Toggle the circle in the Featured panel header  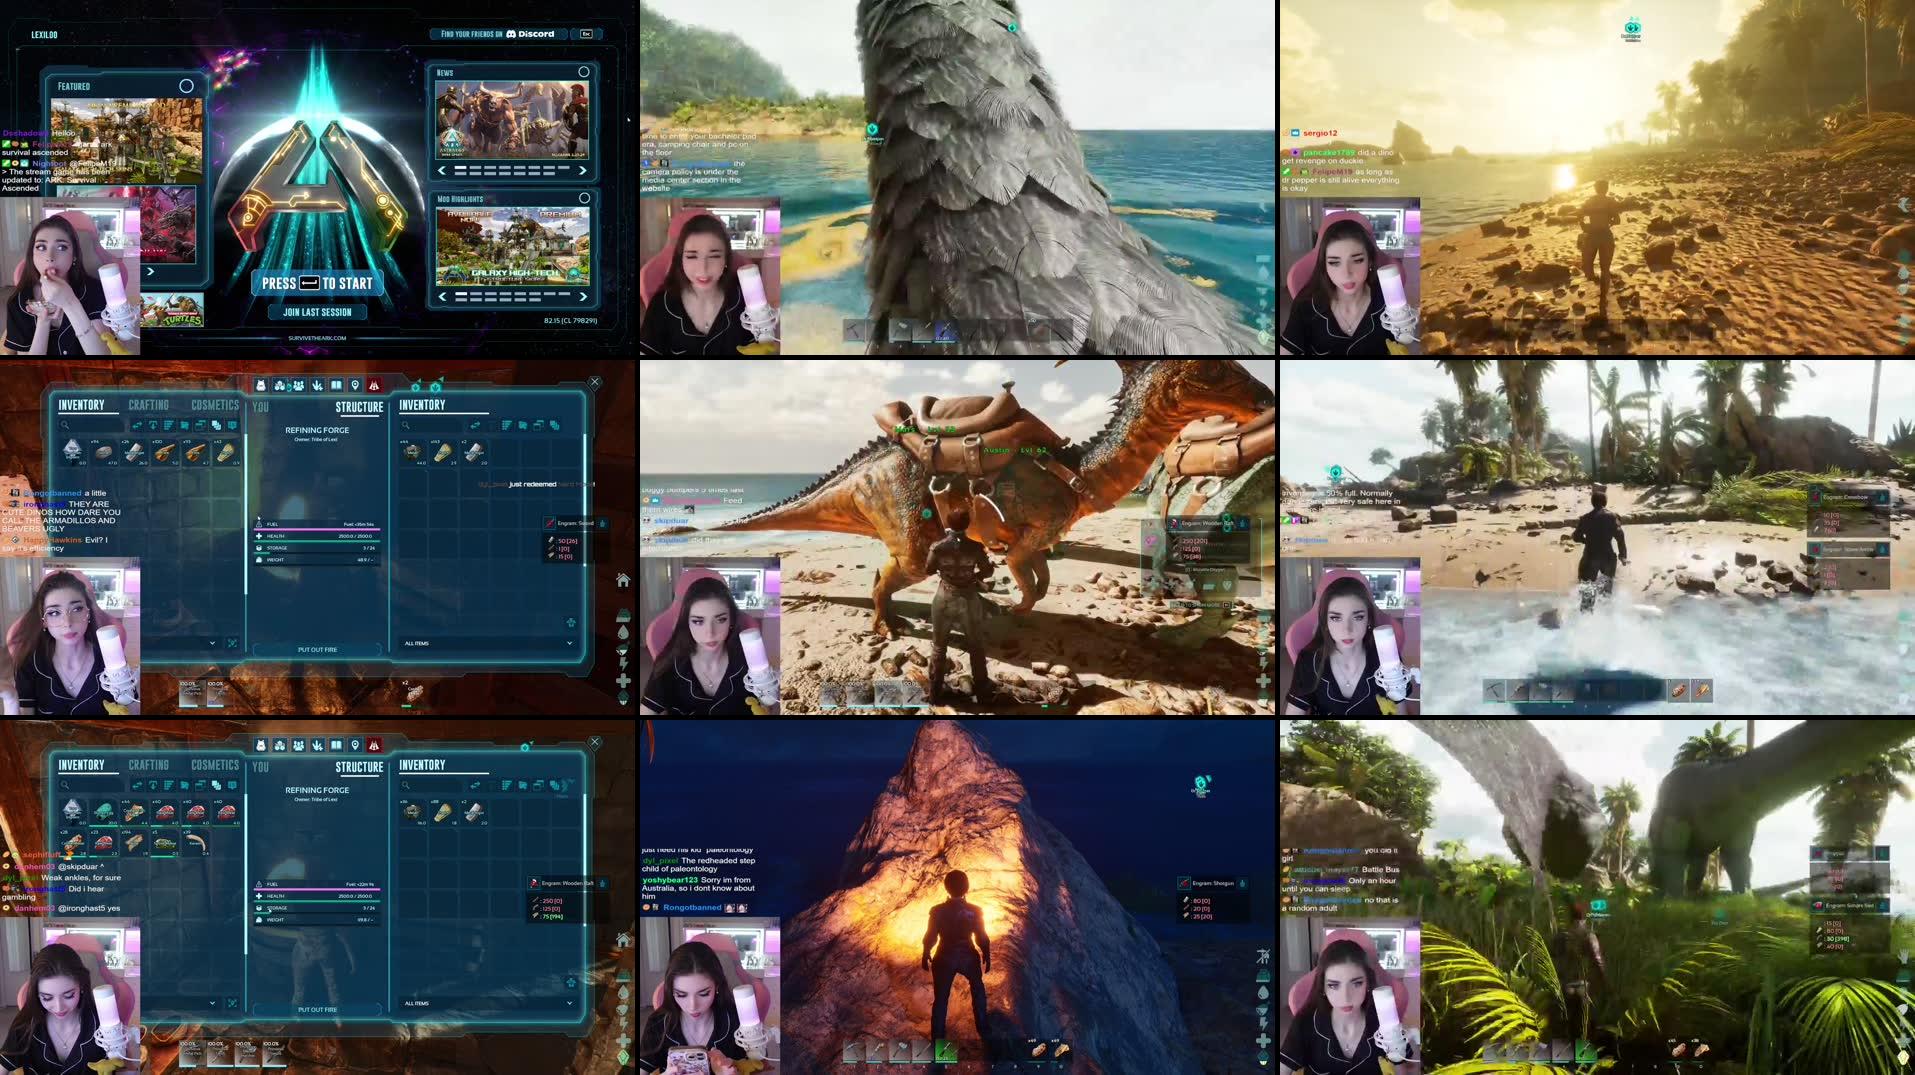coord(186,86)
